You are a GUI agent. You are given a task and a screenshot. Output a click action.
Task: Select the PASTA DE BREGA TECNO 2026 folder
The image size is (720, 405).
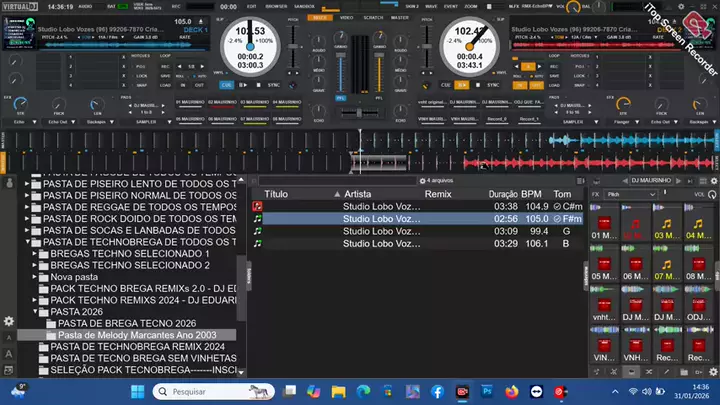[x=126, y=323]
